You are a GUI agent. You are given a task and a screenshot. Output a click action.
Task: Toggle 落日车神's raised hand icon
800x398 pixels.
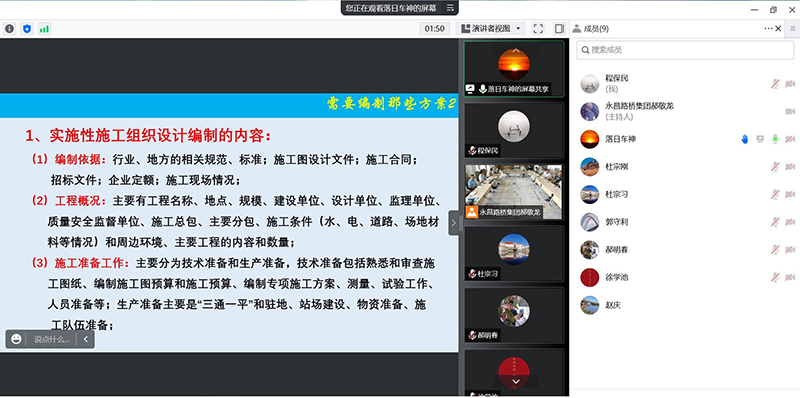click(x=745, y=139)
